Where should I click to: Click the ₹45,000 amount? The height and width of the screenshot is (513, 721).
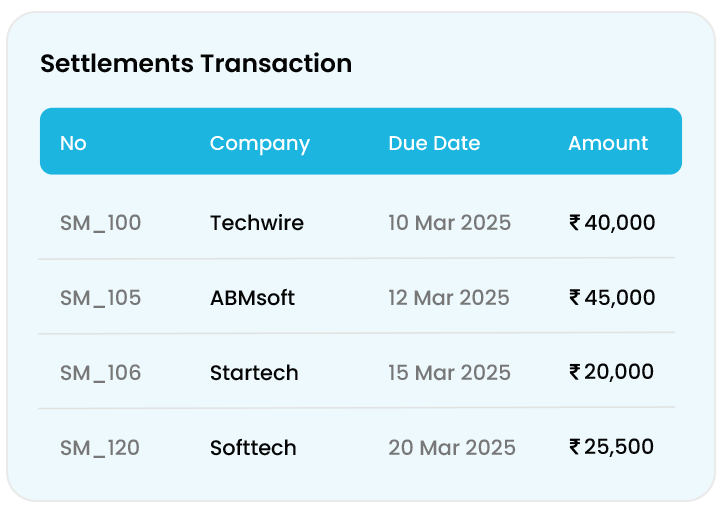tap(612, 297)
